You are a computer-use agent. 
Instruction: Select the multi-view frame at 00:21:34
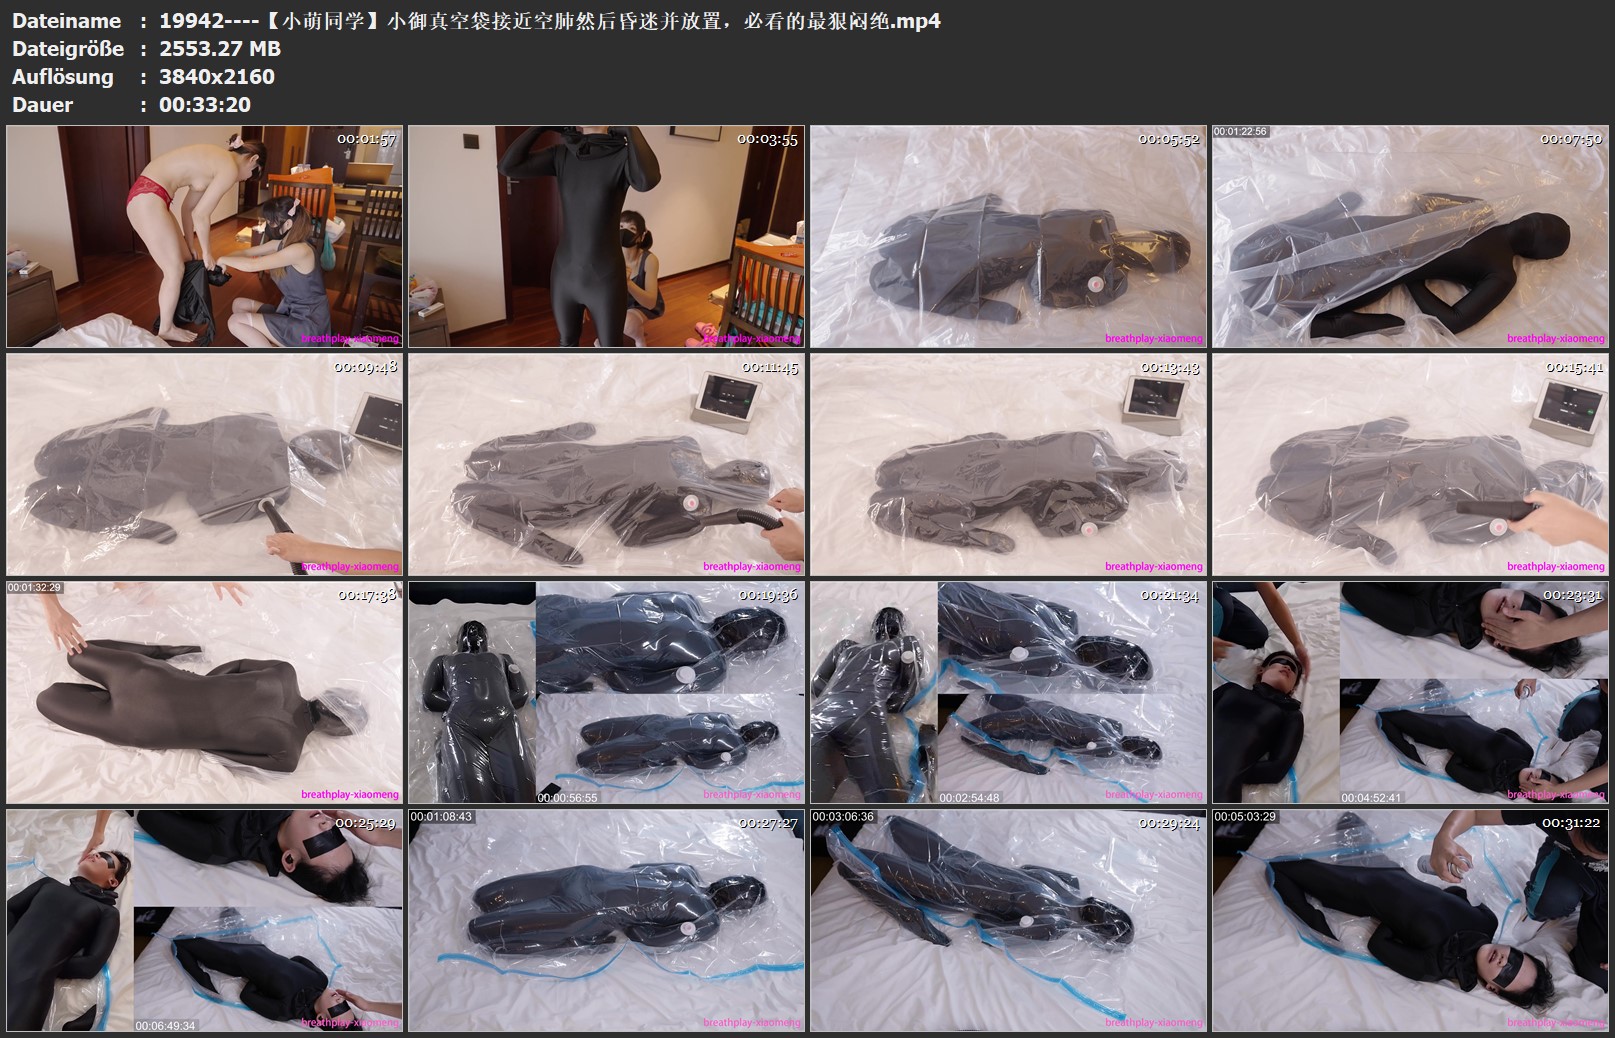pyautogui.click(x=1008, y=692)
